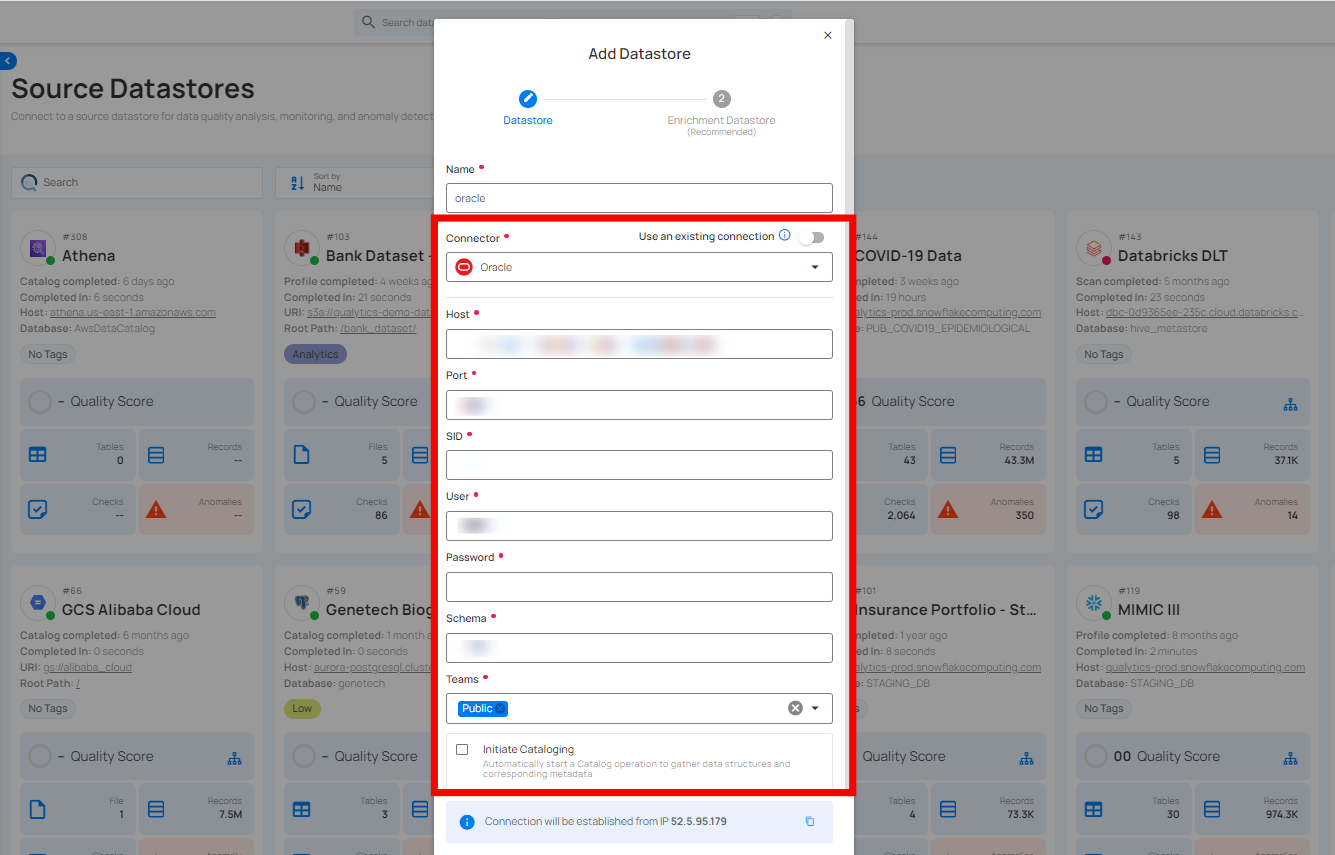This screenshot has width=1335, height=855.
Task: Click the Athena datastore logo icon
Action: [x=38, y=248]
